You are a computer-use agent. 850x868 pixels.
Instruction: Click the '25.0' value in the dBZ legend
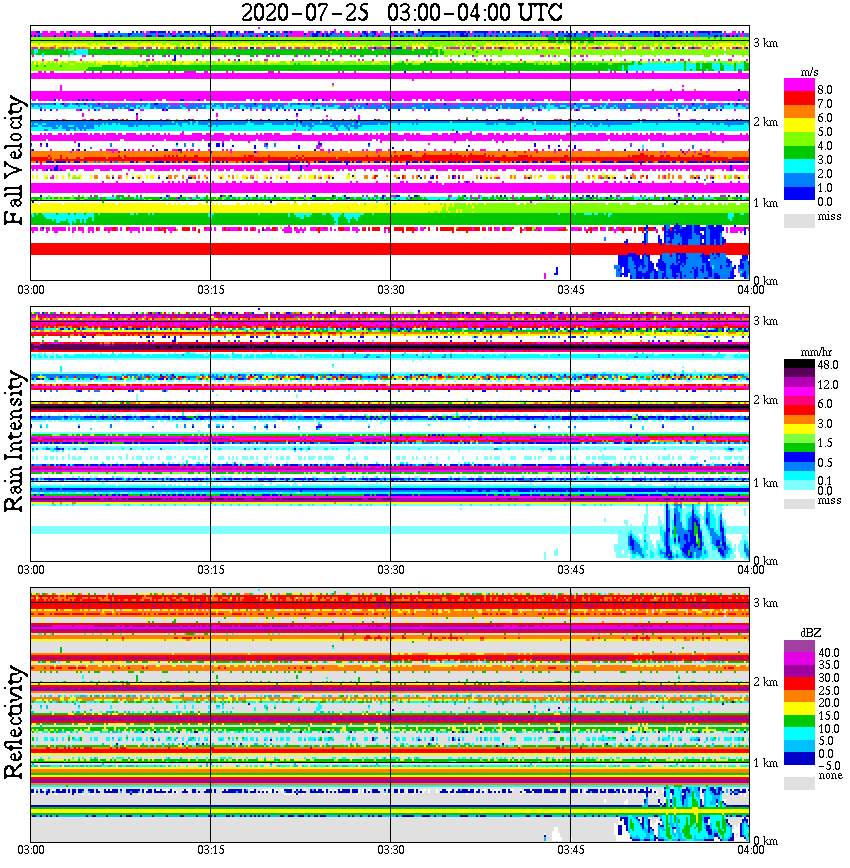pos(829,690)
